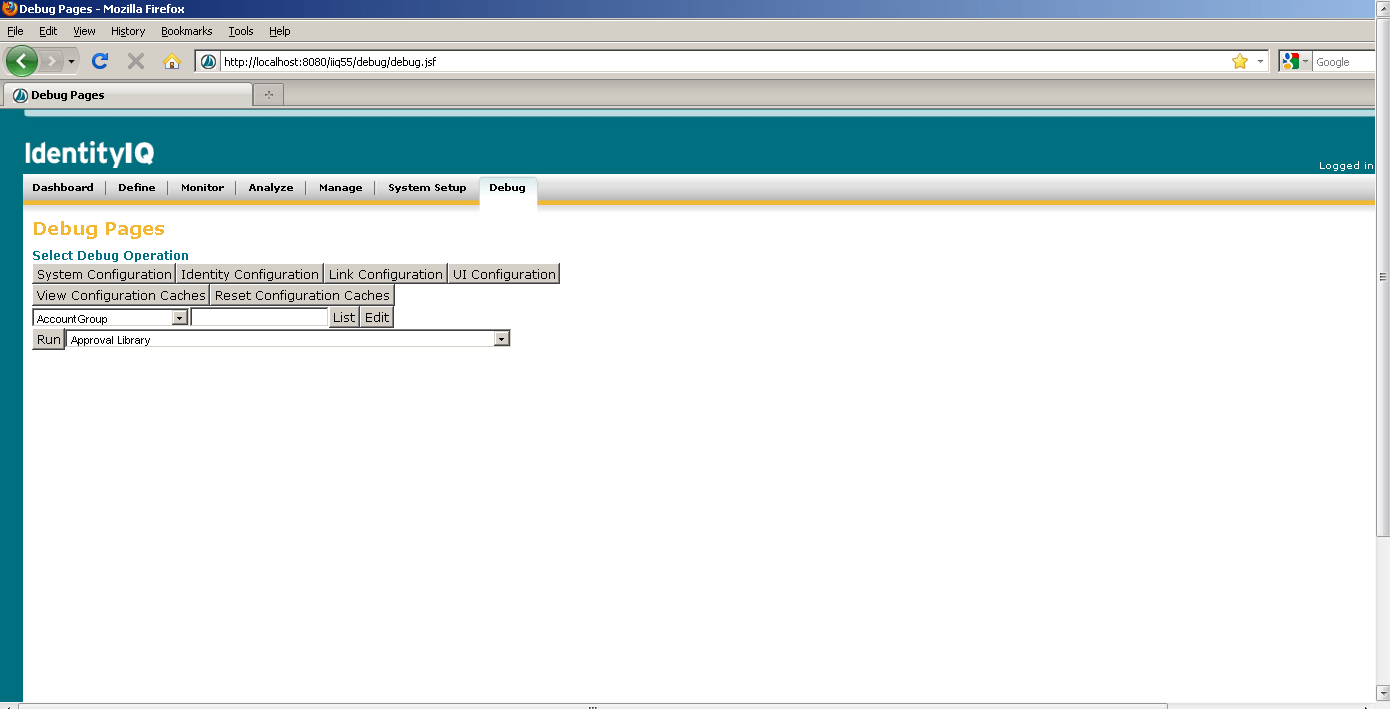The image size is (1390, 709).
Task: Click the object name text field
Action: click(260, 317)
